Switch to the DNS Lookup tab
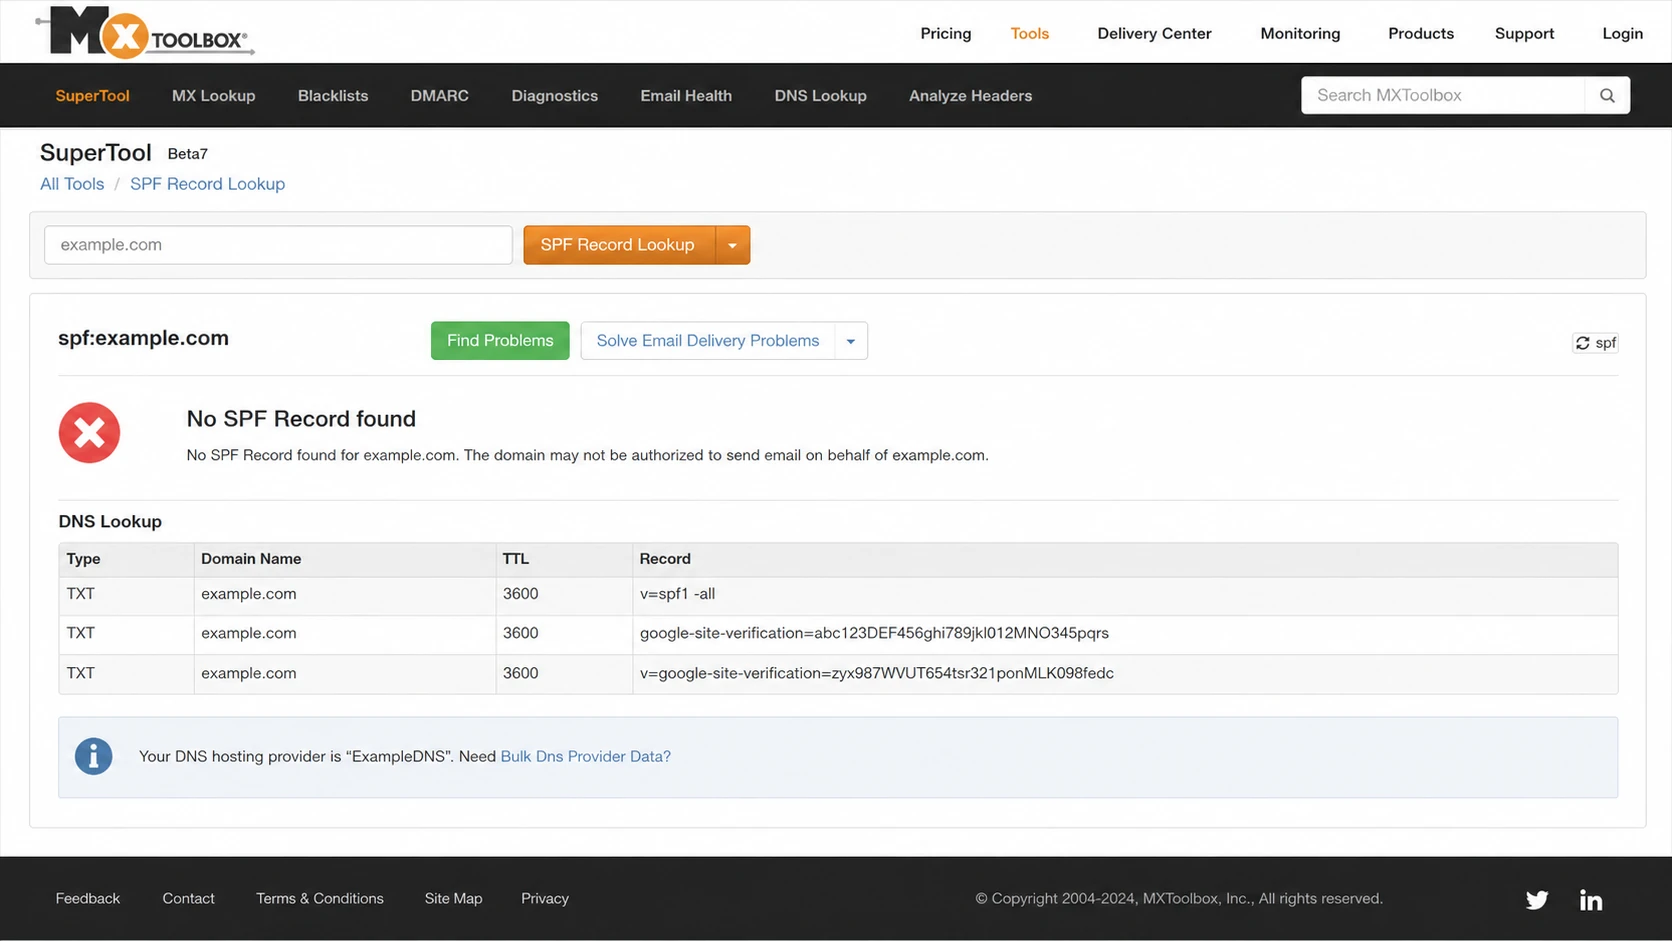1672x941 pixels. pos(820,96)
